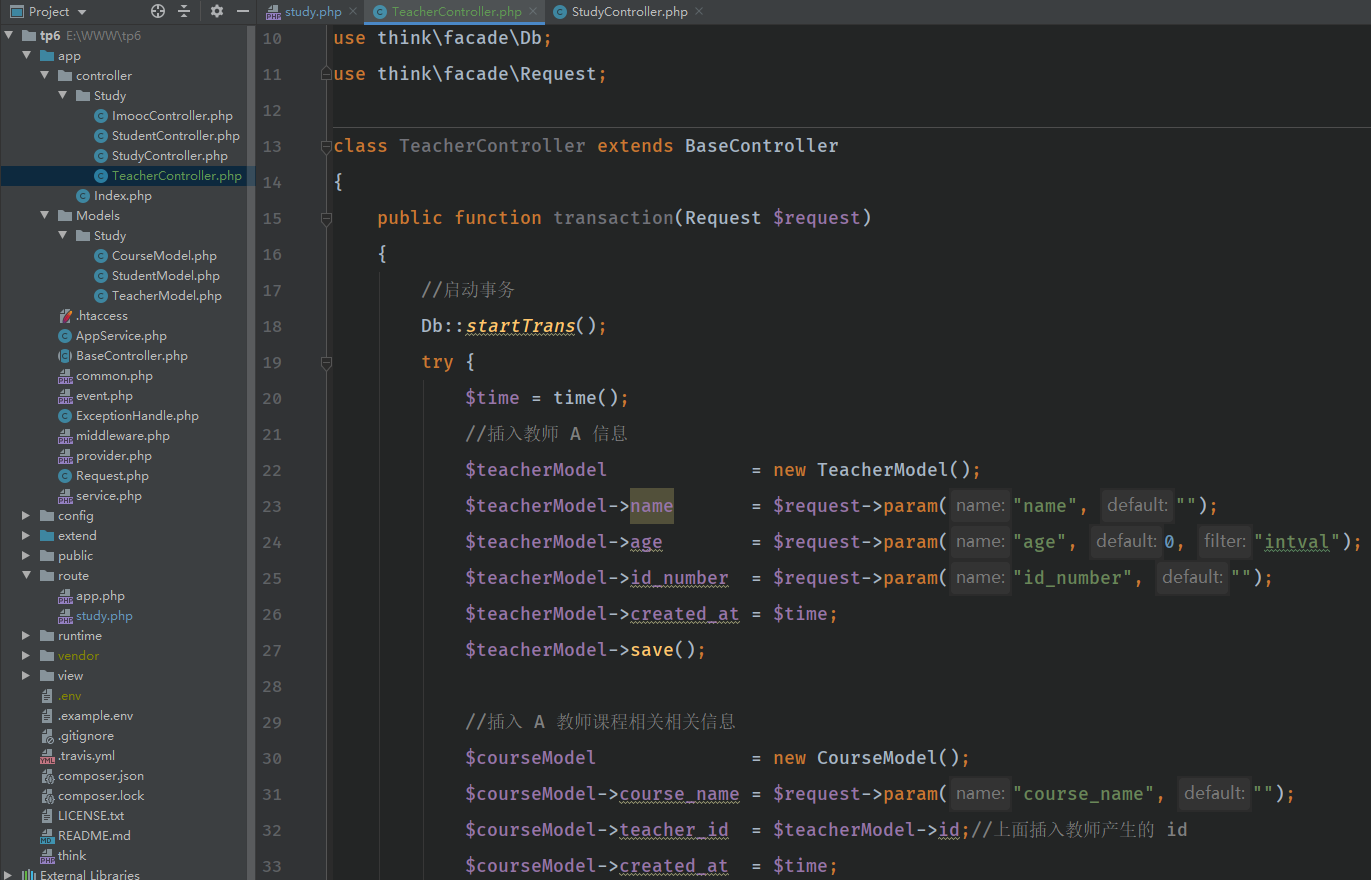Open CourseModel.php in project tree
1371x880 pixels.
click(164, 256)
